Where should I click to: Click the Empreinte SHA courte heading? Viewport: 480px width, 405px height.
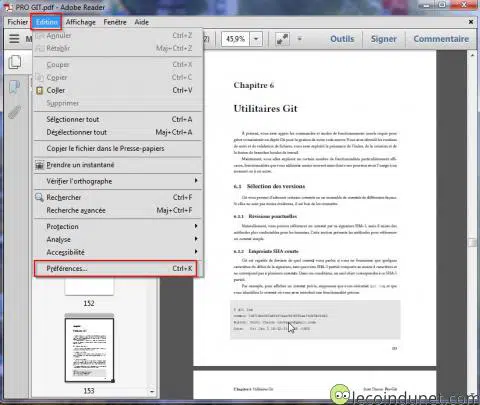(x=273, y=251)
